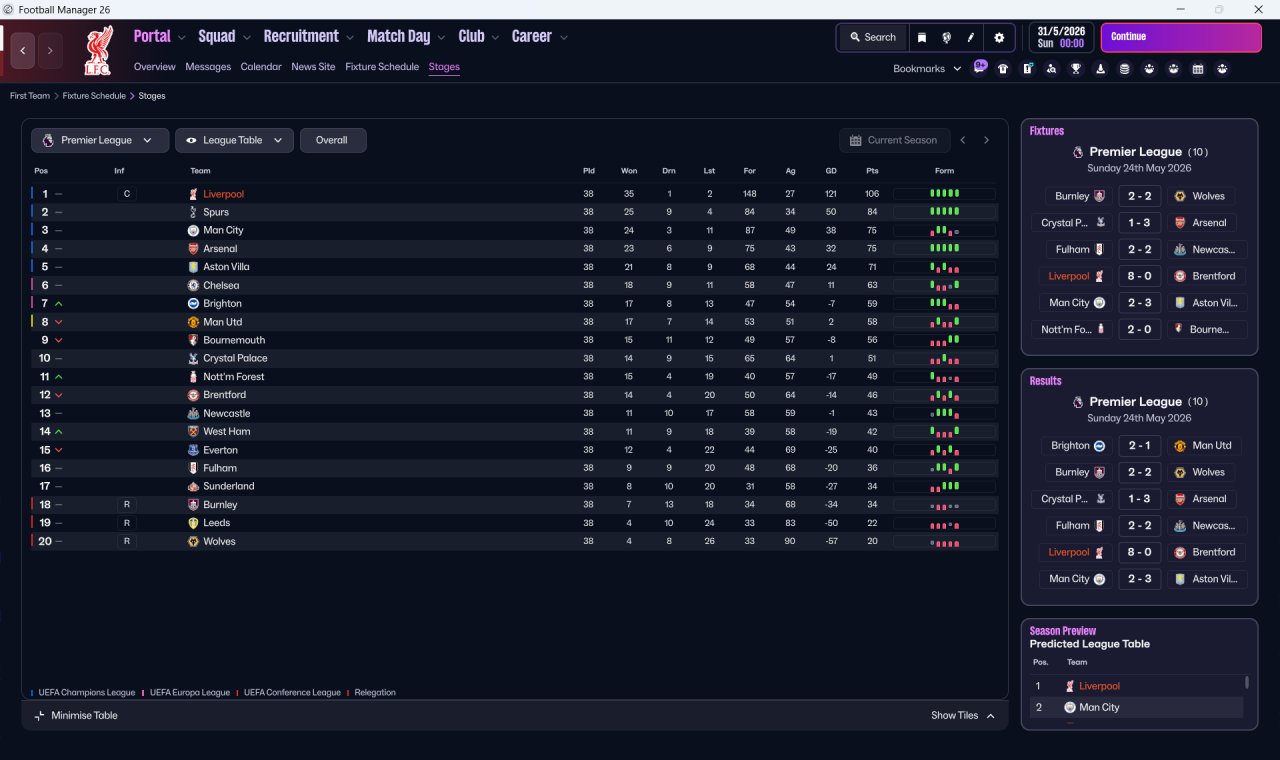1280x760 pixels.
Task: Open the Bookmarks dropdown
Action: (927, 69)
